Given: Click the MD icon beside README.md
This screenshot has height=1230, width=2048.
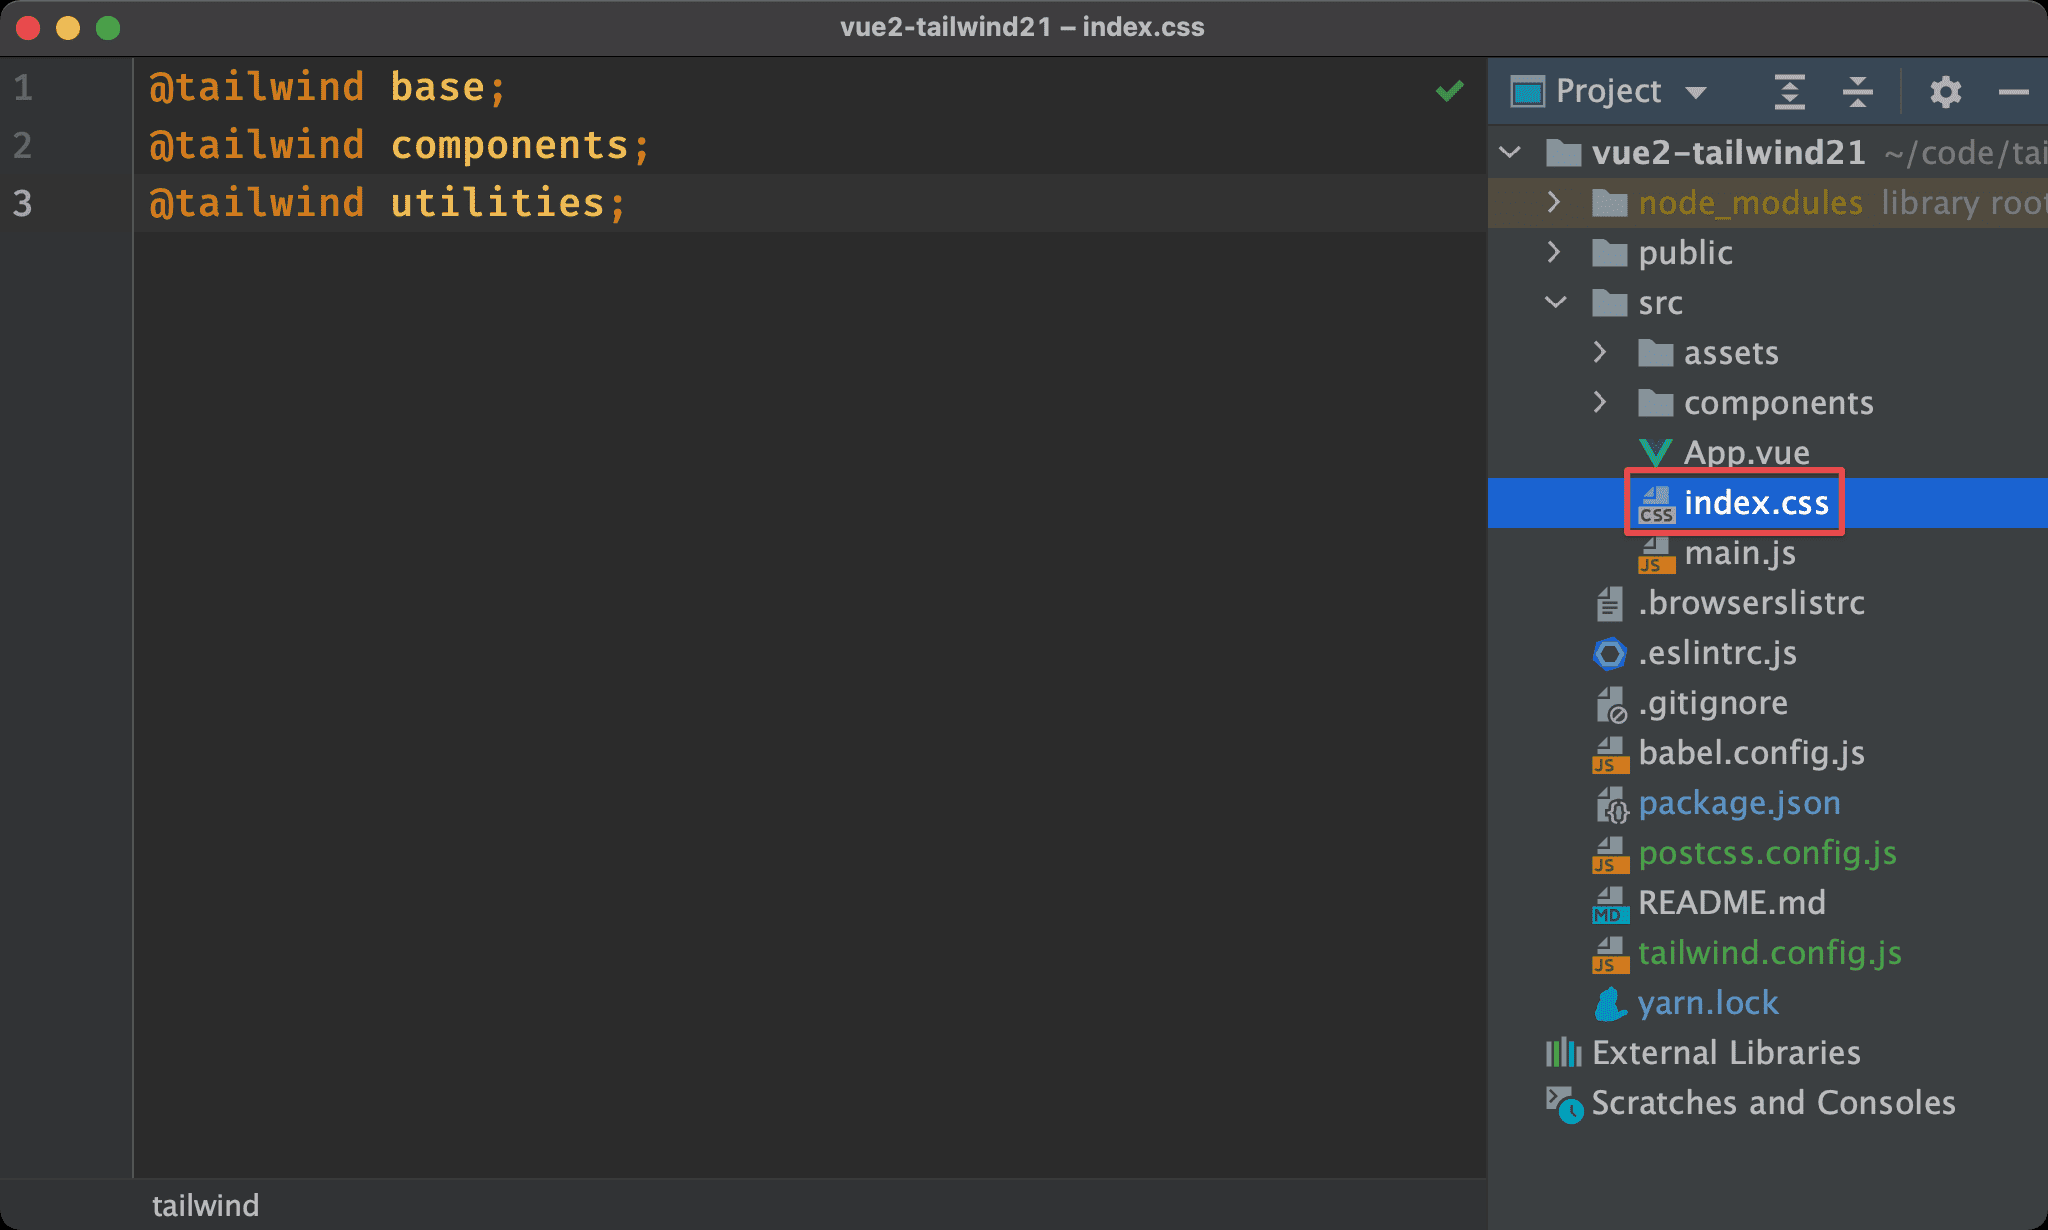Looking at the screenshot, I should point(1610,905).
